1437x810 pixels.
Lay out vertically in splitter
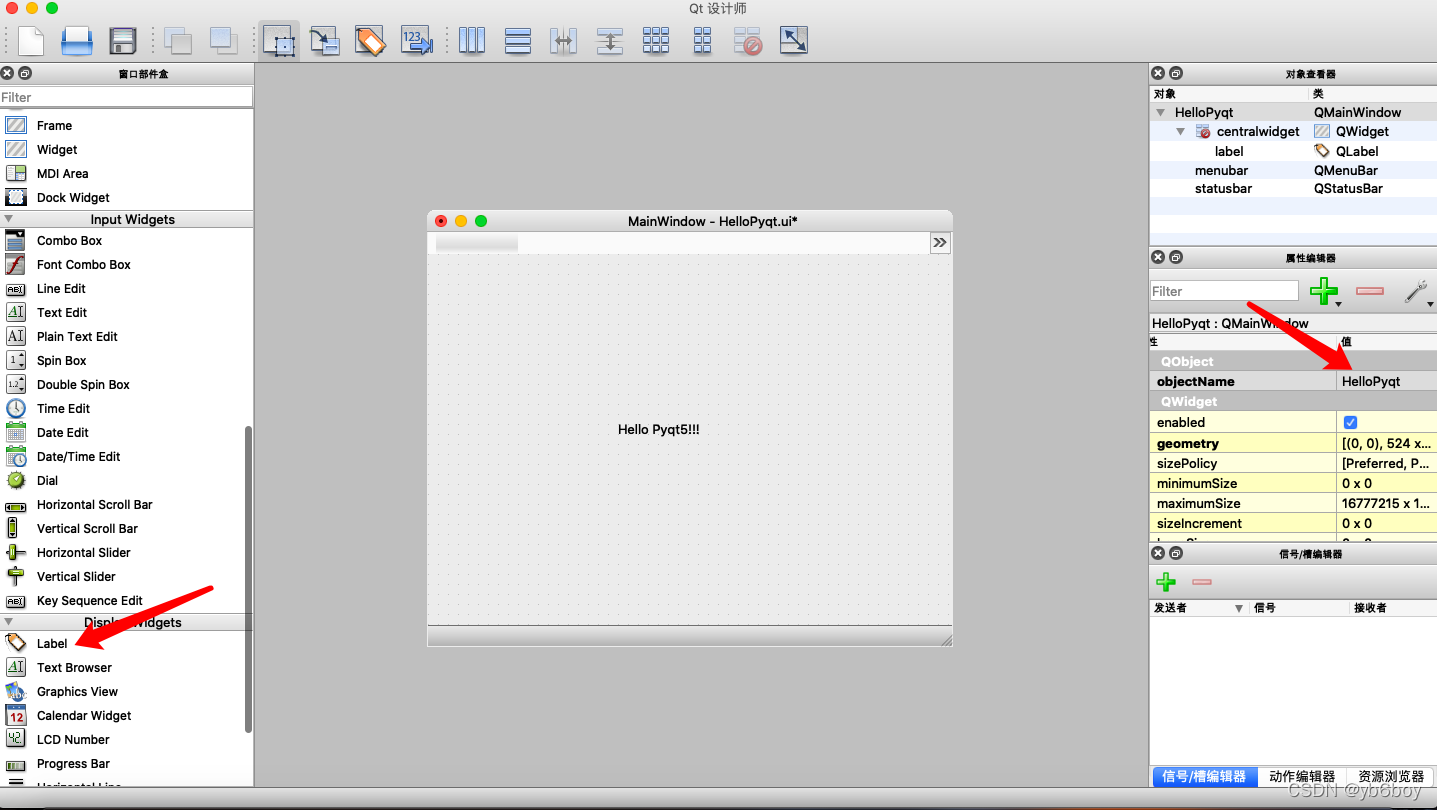coord(610,40)
